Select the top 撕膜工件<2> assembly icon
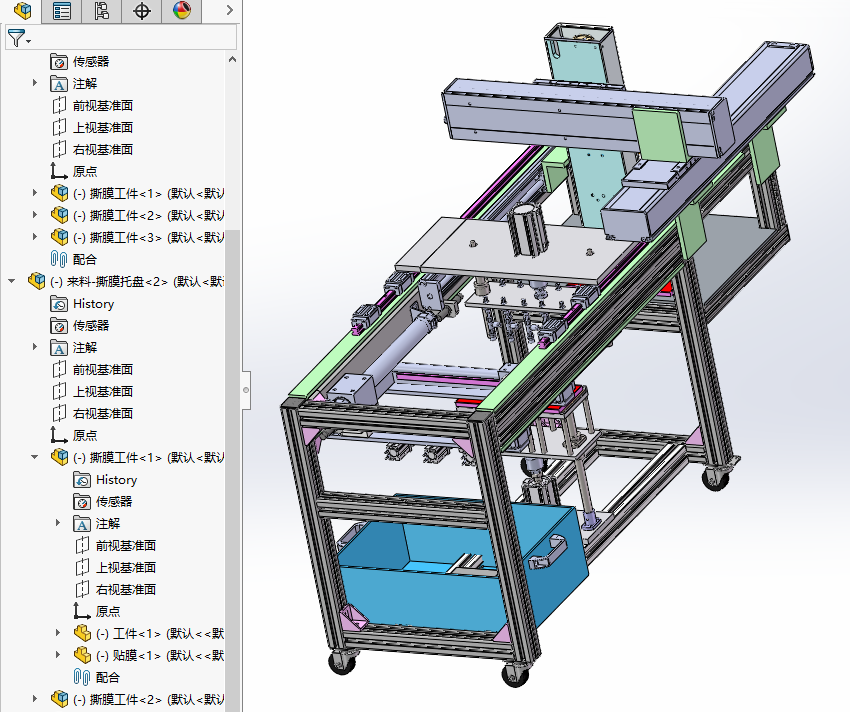Image resolution: width=850 pixels, height=712 pixels. [x=59, y=215]
